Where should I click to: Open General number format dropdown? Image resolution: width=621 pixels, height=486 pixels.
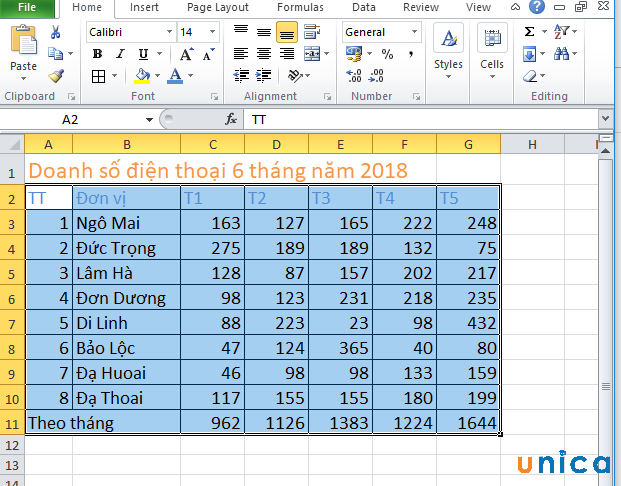[x=414, y=32]
